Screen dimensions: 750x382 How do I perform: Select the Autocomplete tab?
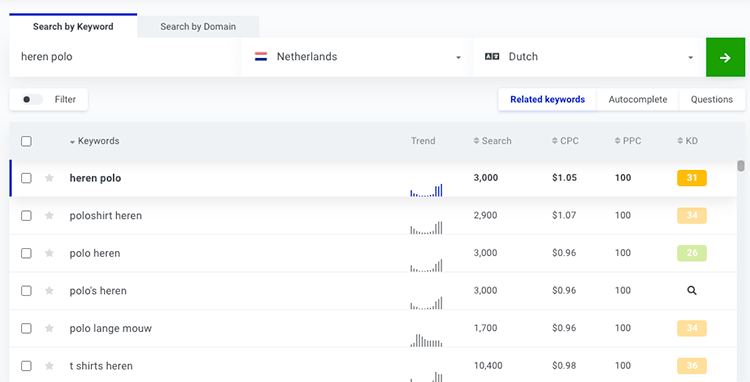click(x=638, y=99)
